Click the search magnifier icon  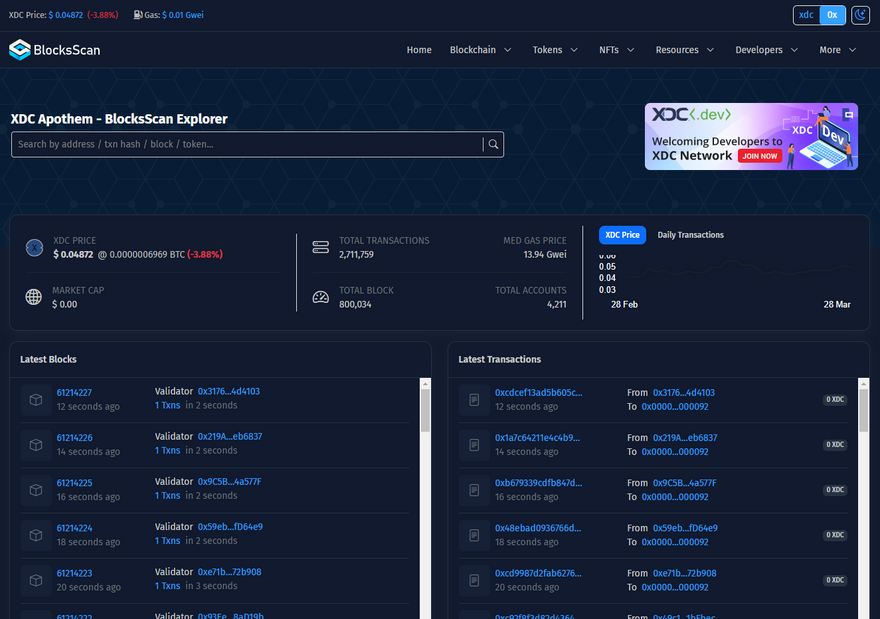(x=492, y=145)
